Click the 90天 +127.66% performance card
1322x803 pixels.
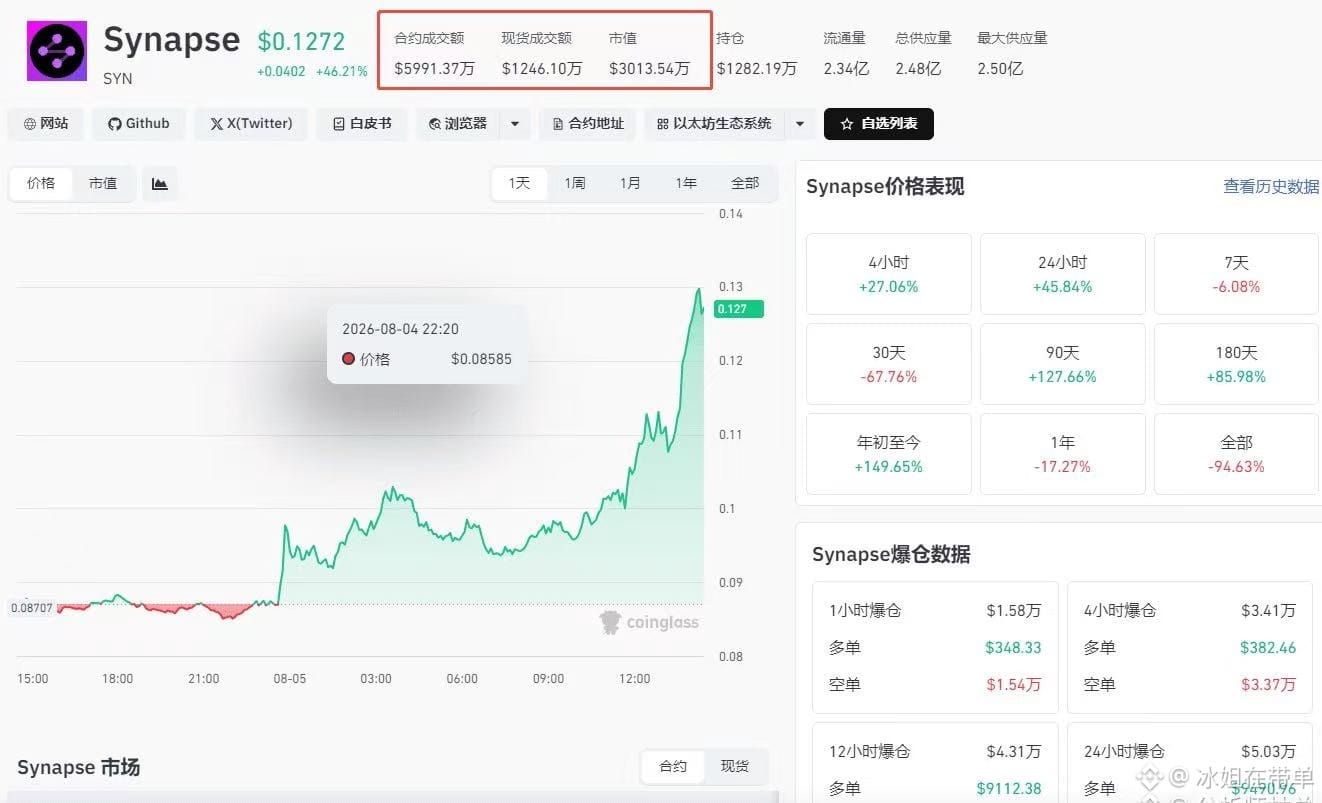(x=1063, y=364)
